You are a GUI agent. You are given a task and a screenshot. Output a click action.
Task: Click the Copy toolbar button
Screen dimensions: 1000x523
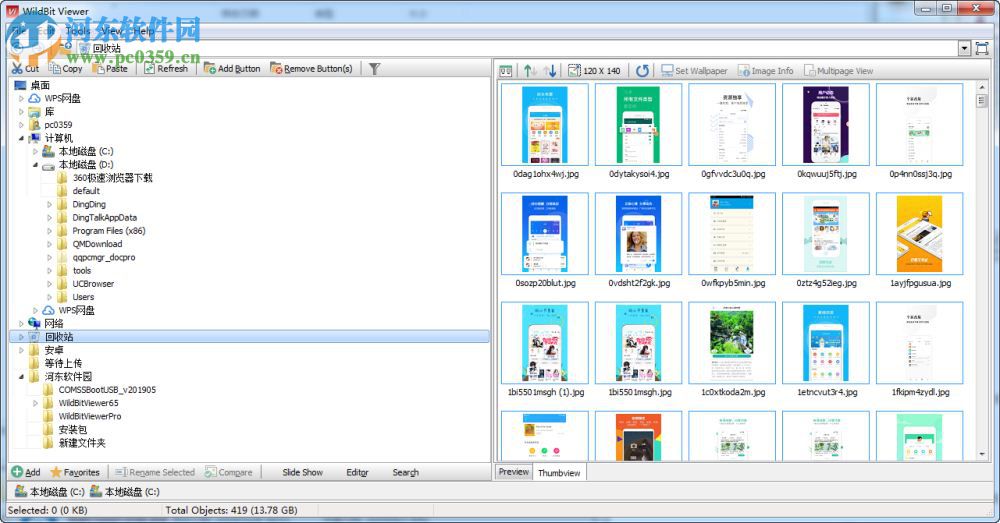tap(66, 68)
